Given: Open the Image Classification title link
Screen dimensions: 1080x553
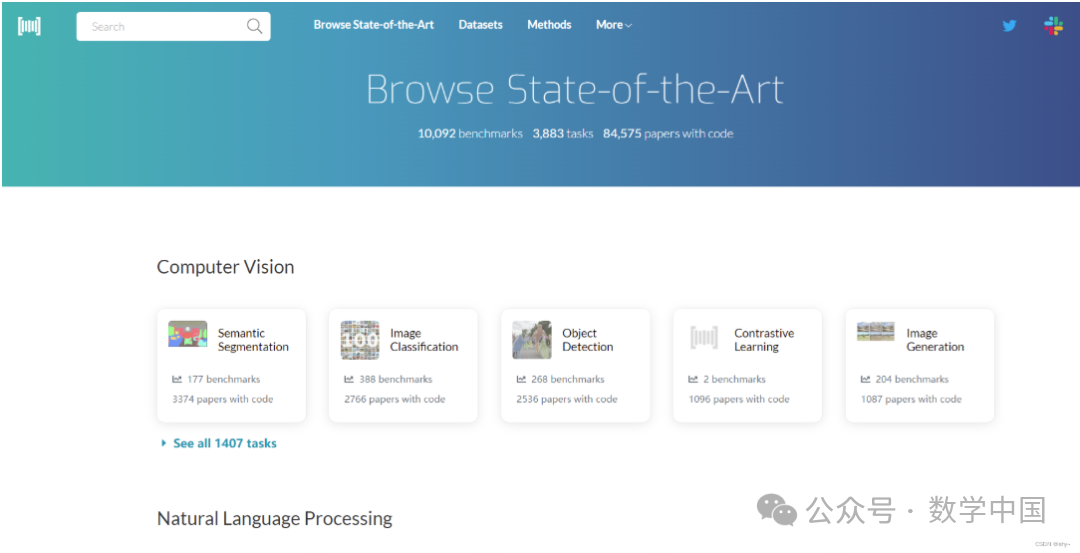Looking at the screenshot, I should coord(424,340).
